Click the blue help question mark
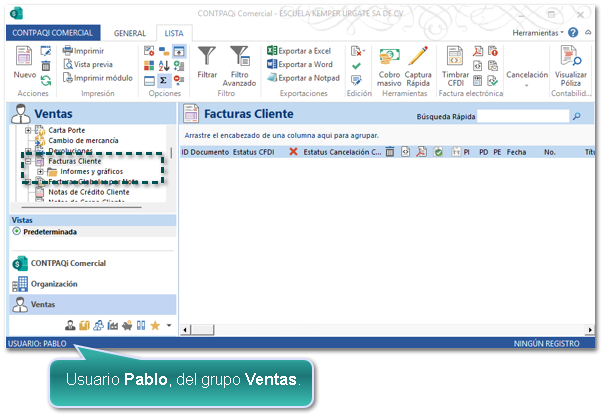This screenshot has width=610, height=419. (x=573, y=33)
